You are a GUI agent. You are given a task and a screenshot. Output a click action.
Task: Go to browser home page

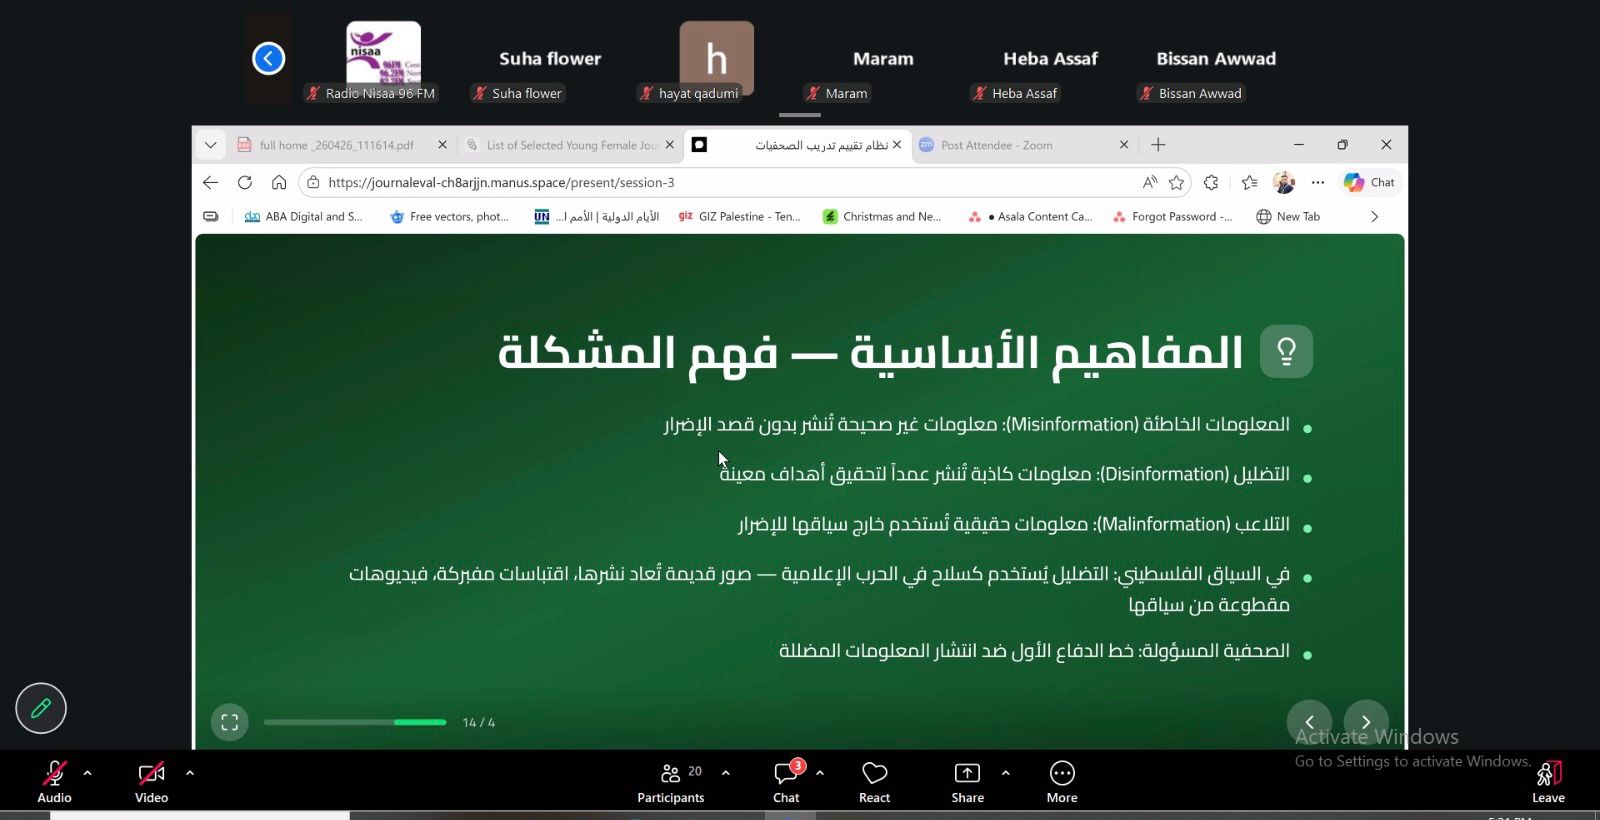point(279,182)
